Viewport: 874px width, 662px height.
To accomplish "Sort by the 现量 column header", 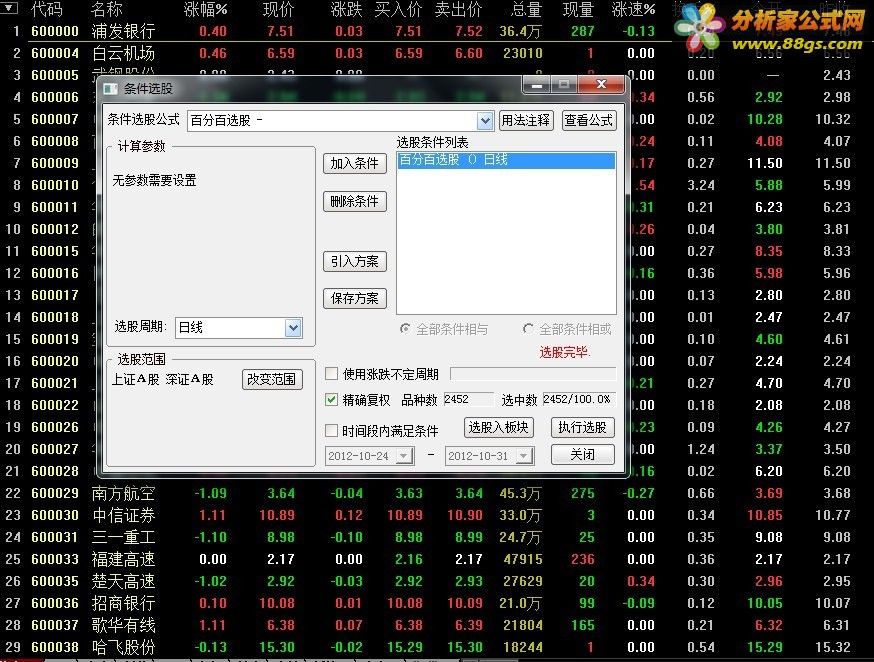I will [578, 9].
